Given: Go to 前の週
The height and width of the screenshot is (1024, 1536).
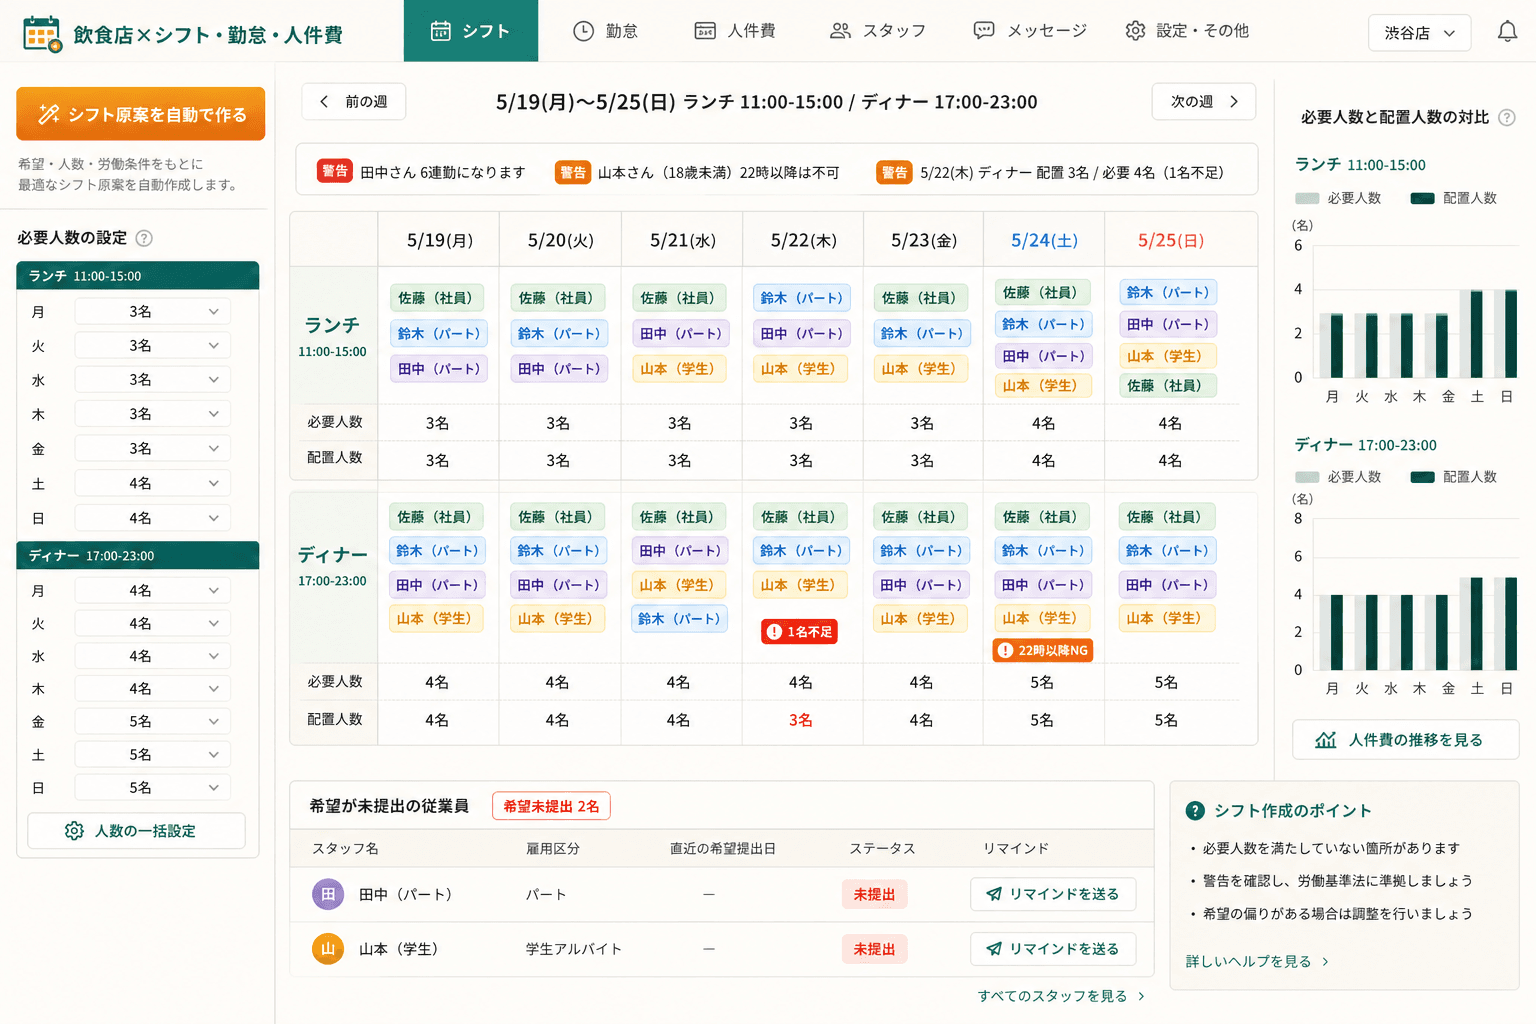Looking at the screenshot, I should tap(354, 102).
